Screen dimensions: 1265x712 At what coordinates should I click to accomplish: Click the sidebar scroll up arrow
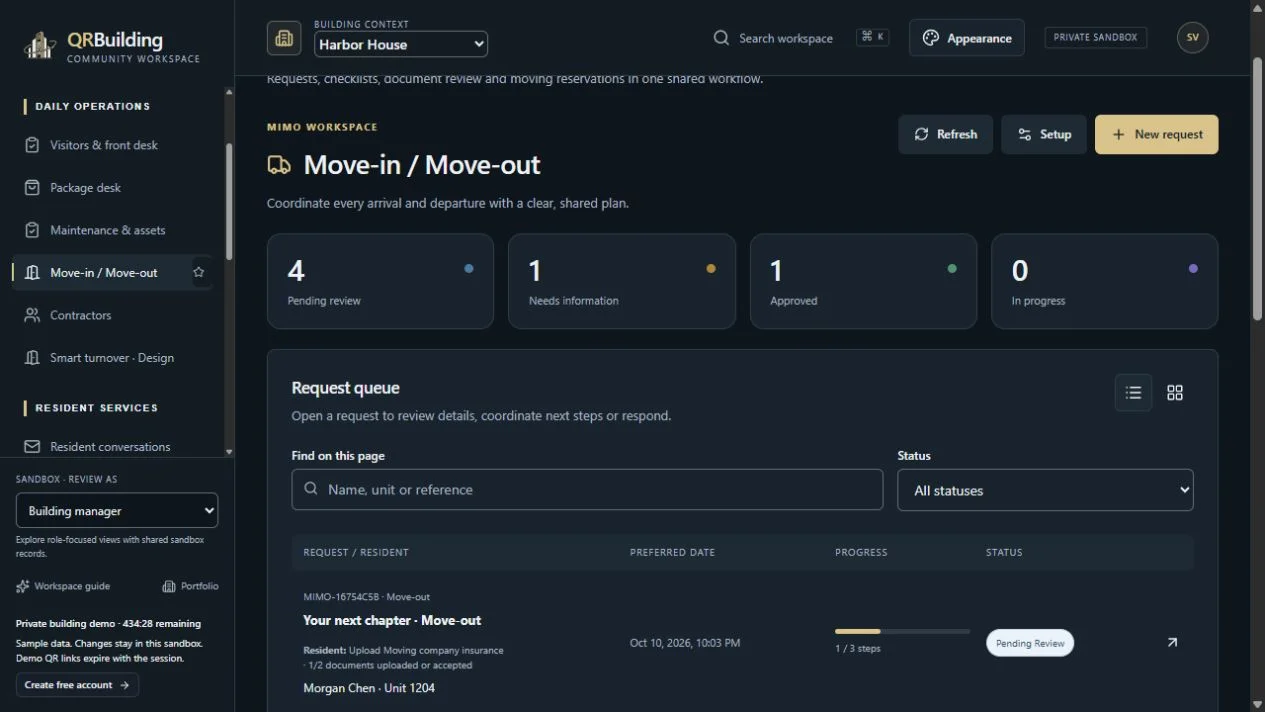[x=229, y=92]
